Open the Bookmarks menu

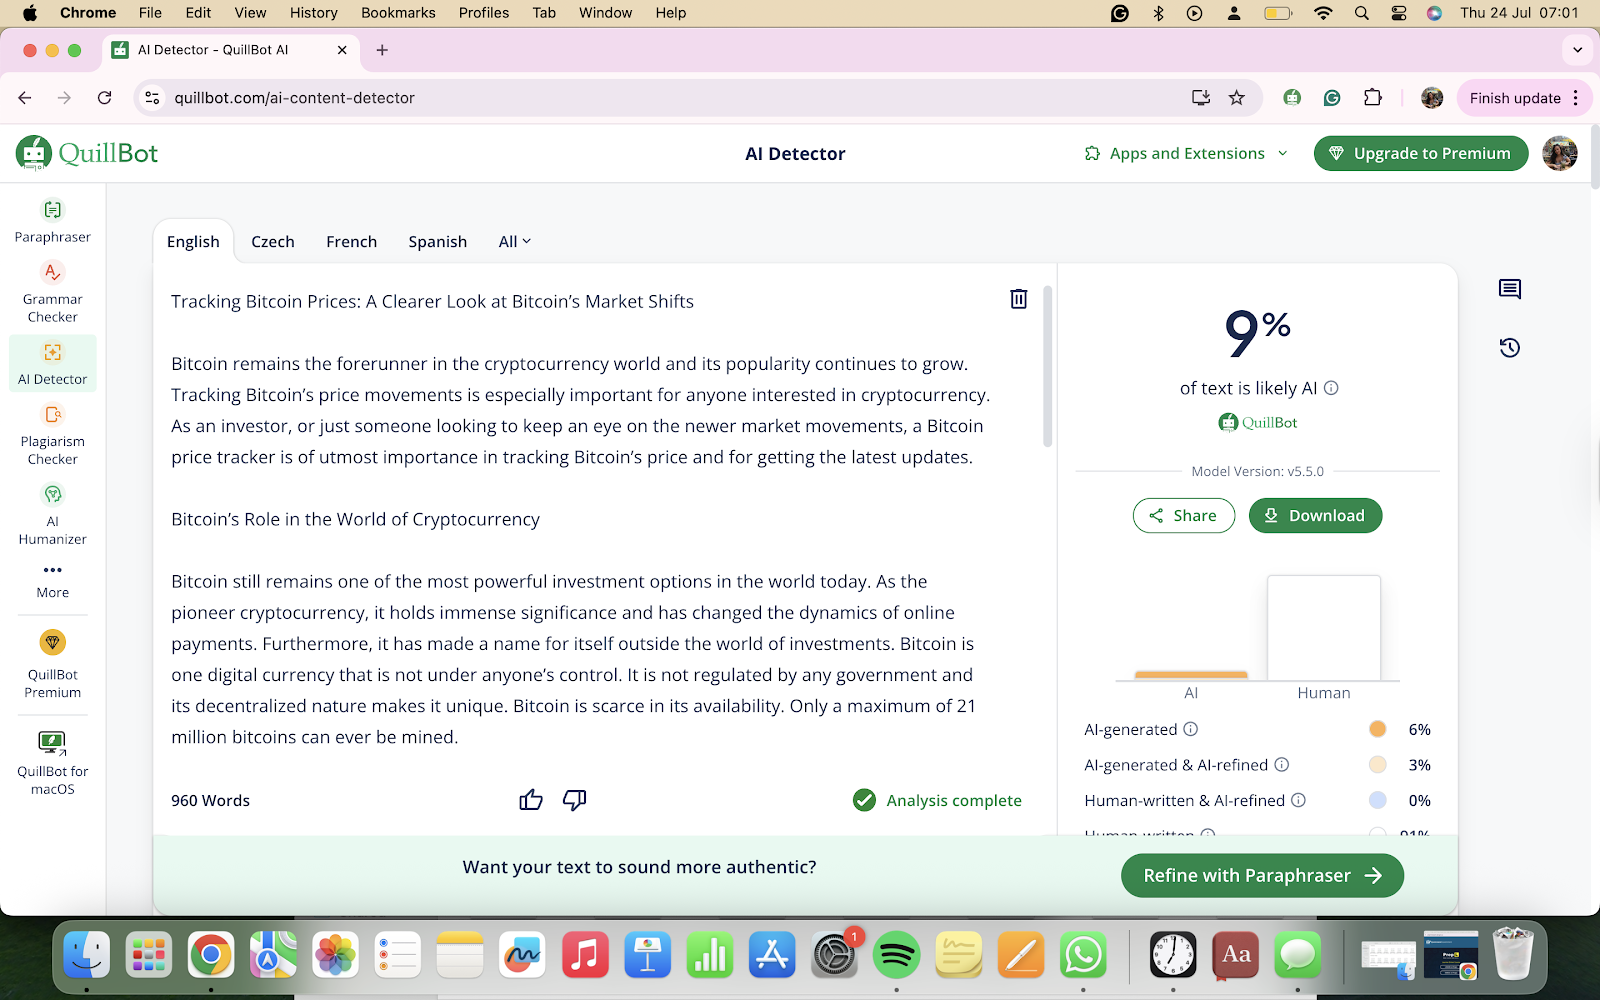coord(398,12)
